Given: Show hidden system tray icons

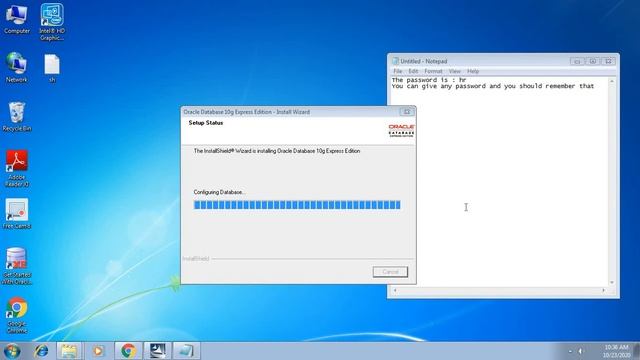Looking at the screenshot, I should pos(570,351).
